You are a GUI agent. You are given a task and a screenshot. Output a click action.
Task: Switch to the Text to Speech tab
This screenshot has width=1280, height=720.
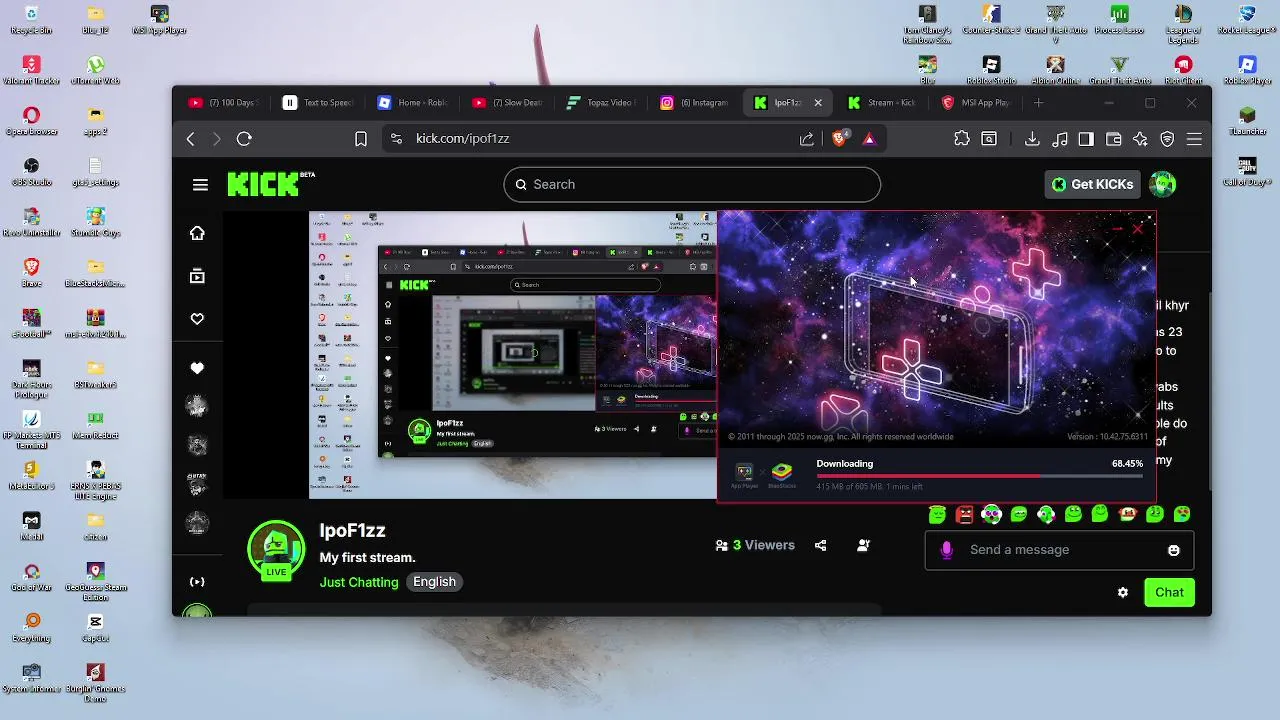pyautogui.click(x=318, y=102)
